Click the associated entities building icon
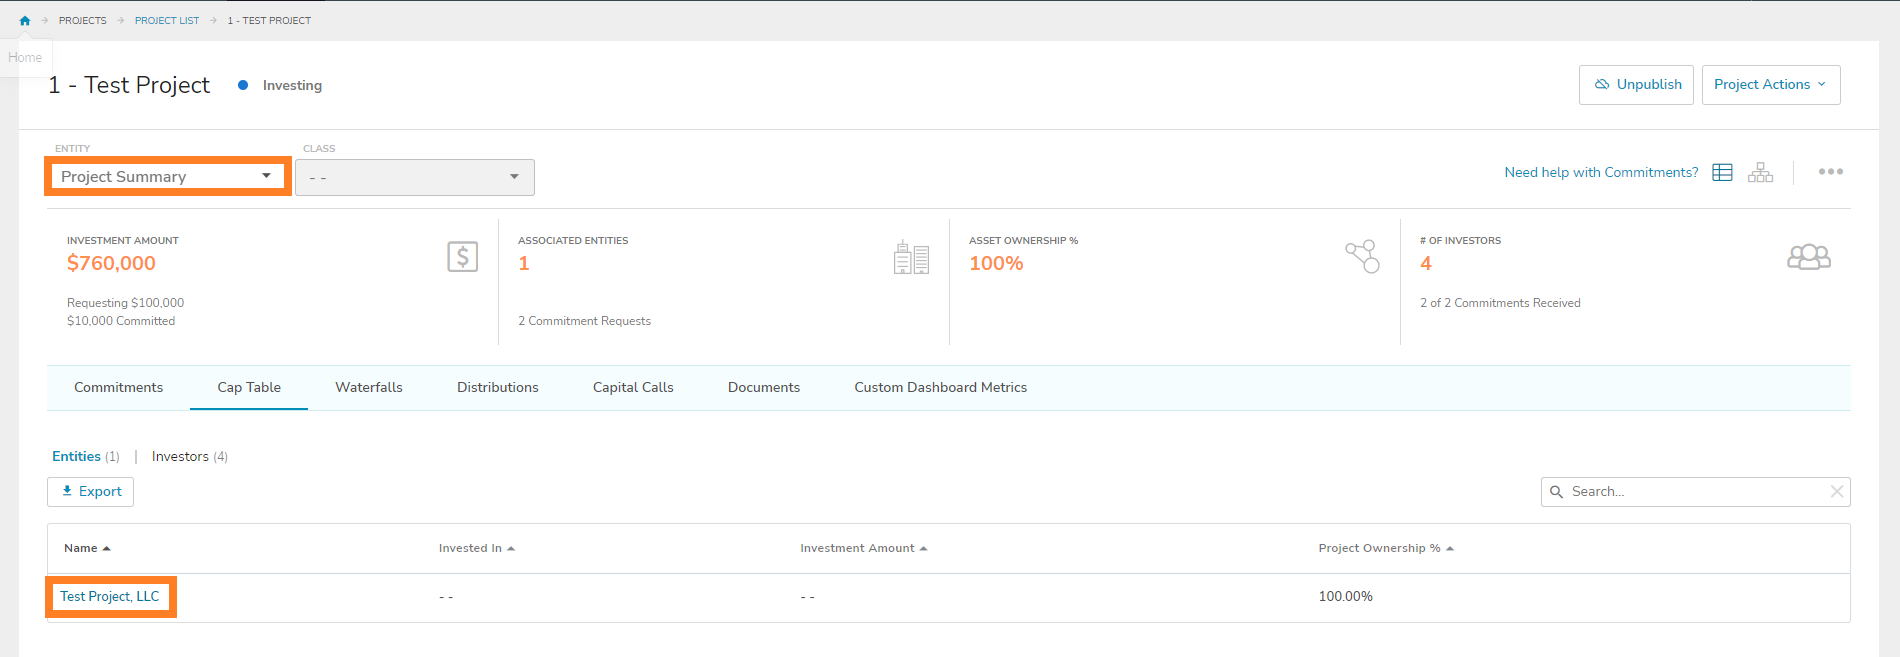Viewport: 1900px width, 657px height. [x=911, y=258]
